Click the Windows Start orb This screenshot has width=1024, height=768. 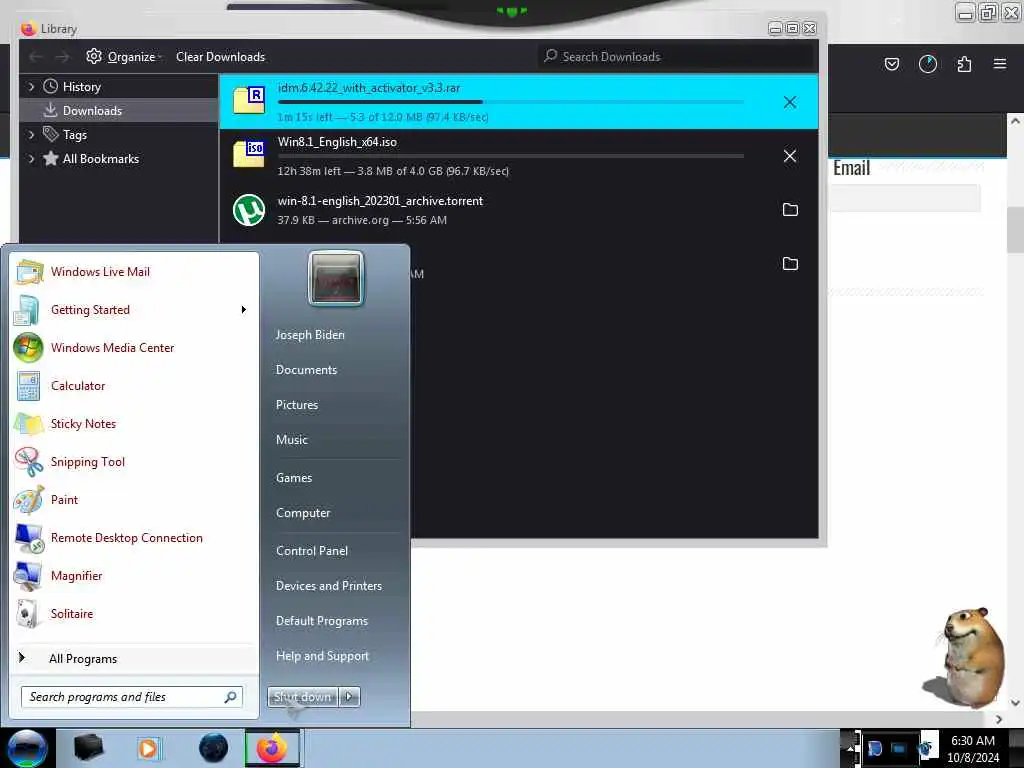27,748
